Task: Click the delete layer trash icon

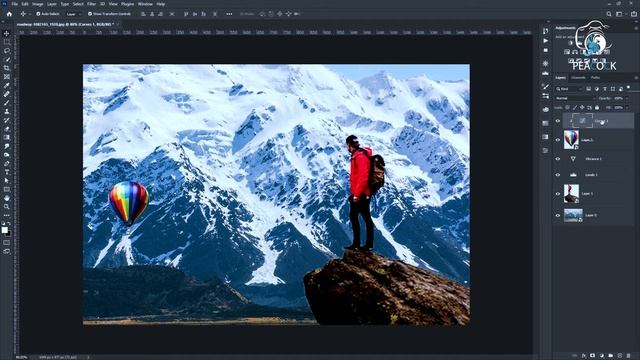Action: click(x=629, y=356)
